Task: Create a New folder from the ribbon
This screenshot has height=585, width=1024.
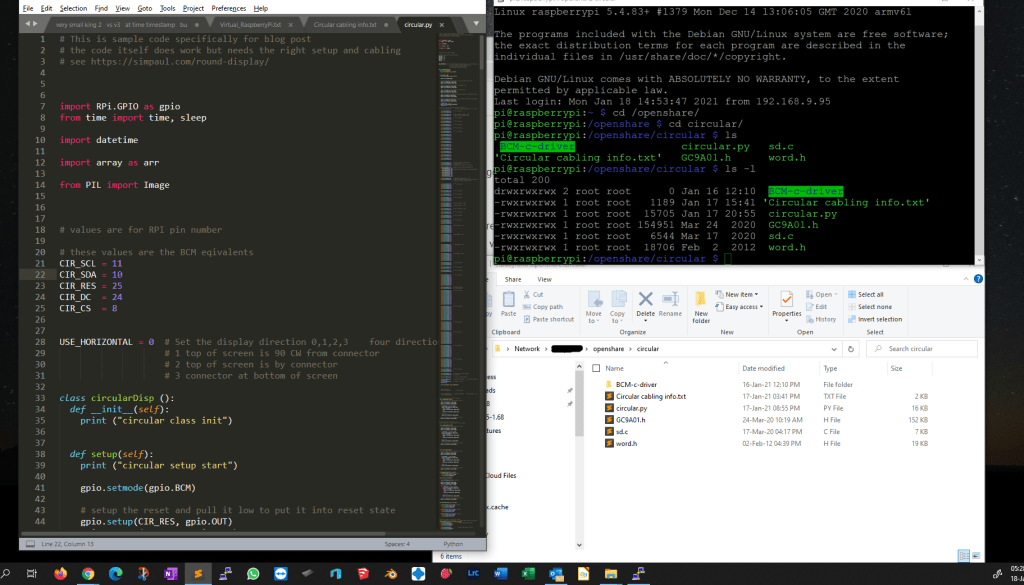Action: click(x=701, y=304)
